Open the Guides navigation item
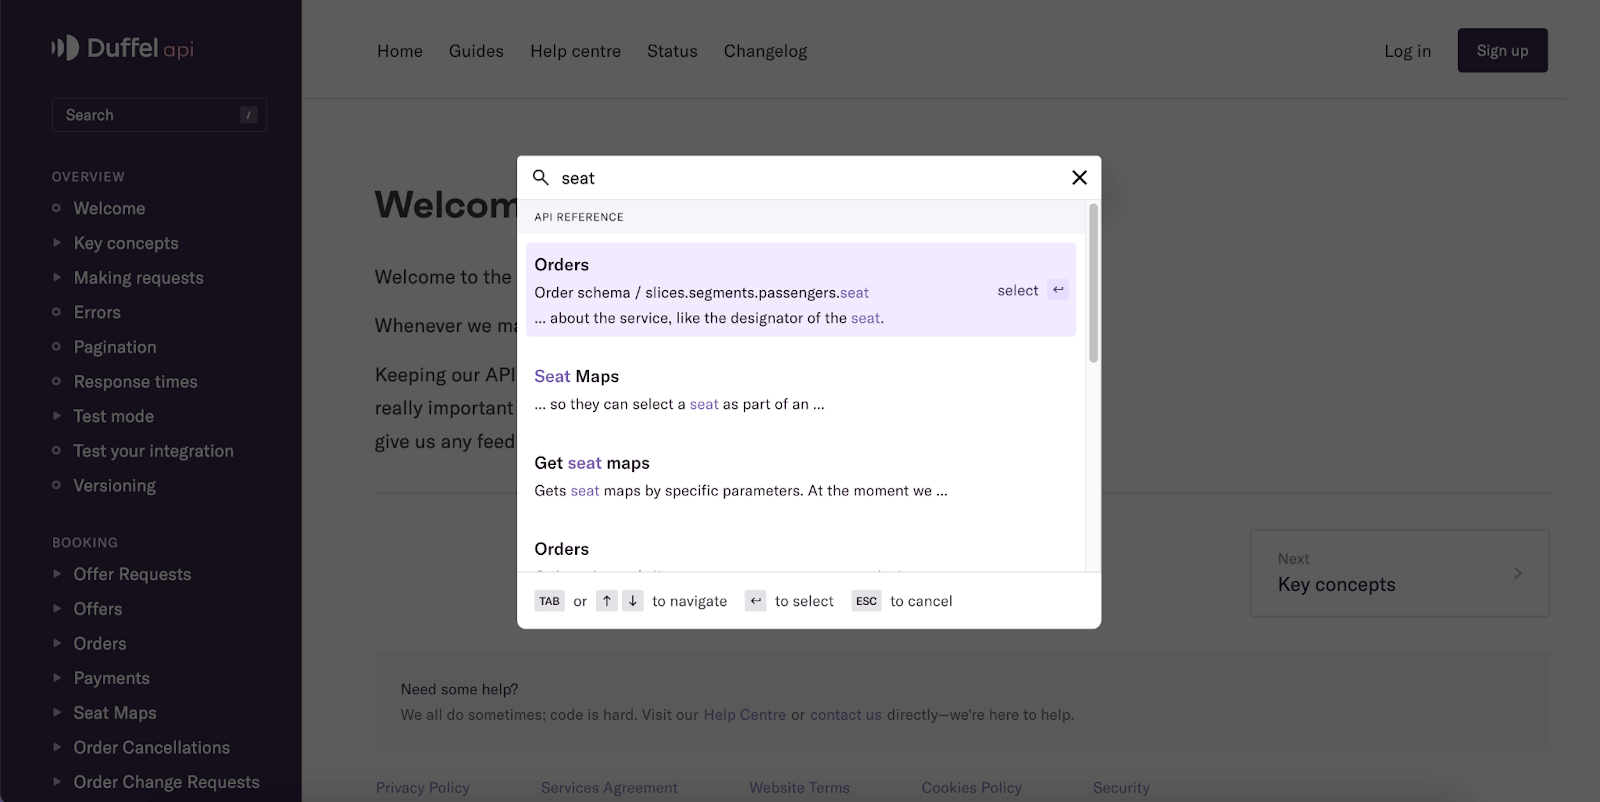1600x802 pixels. pos(476,51)
